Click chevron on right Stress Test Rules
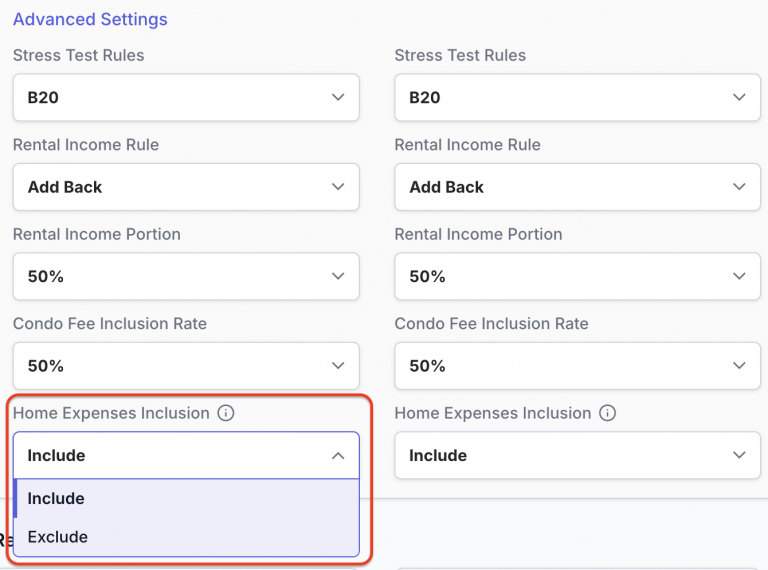The height and width of the screenshot is (570, 768). pyautogui.click(x=739, y=97)
